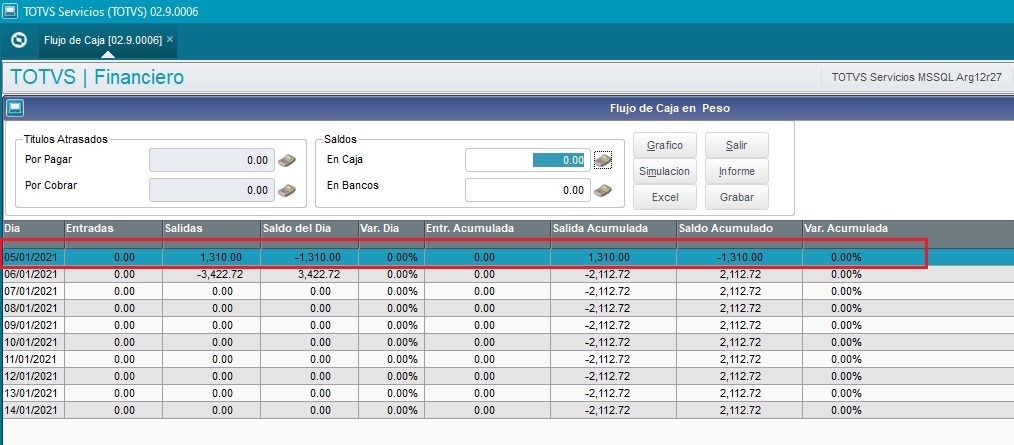The height and width of the screenshot is (445, 1014).
Task: Click the Grafico button
Action: click(665, 145)
